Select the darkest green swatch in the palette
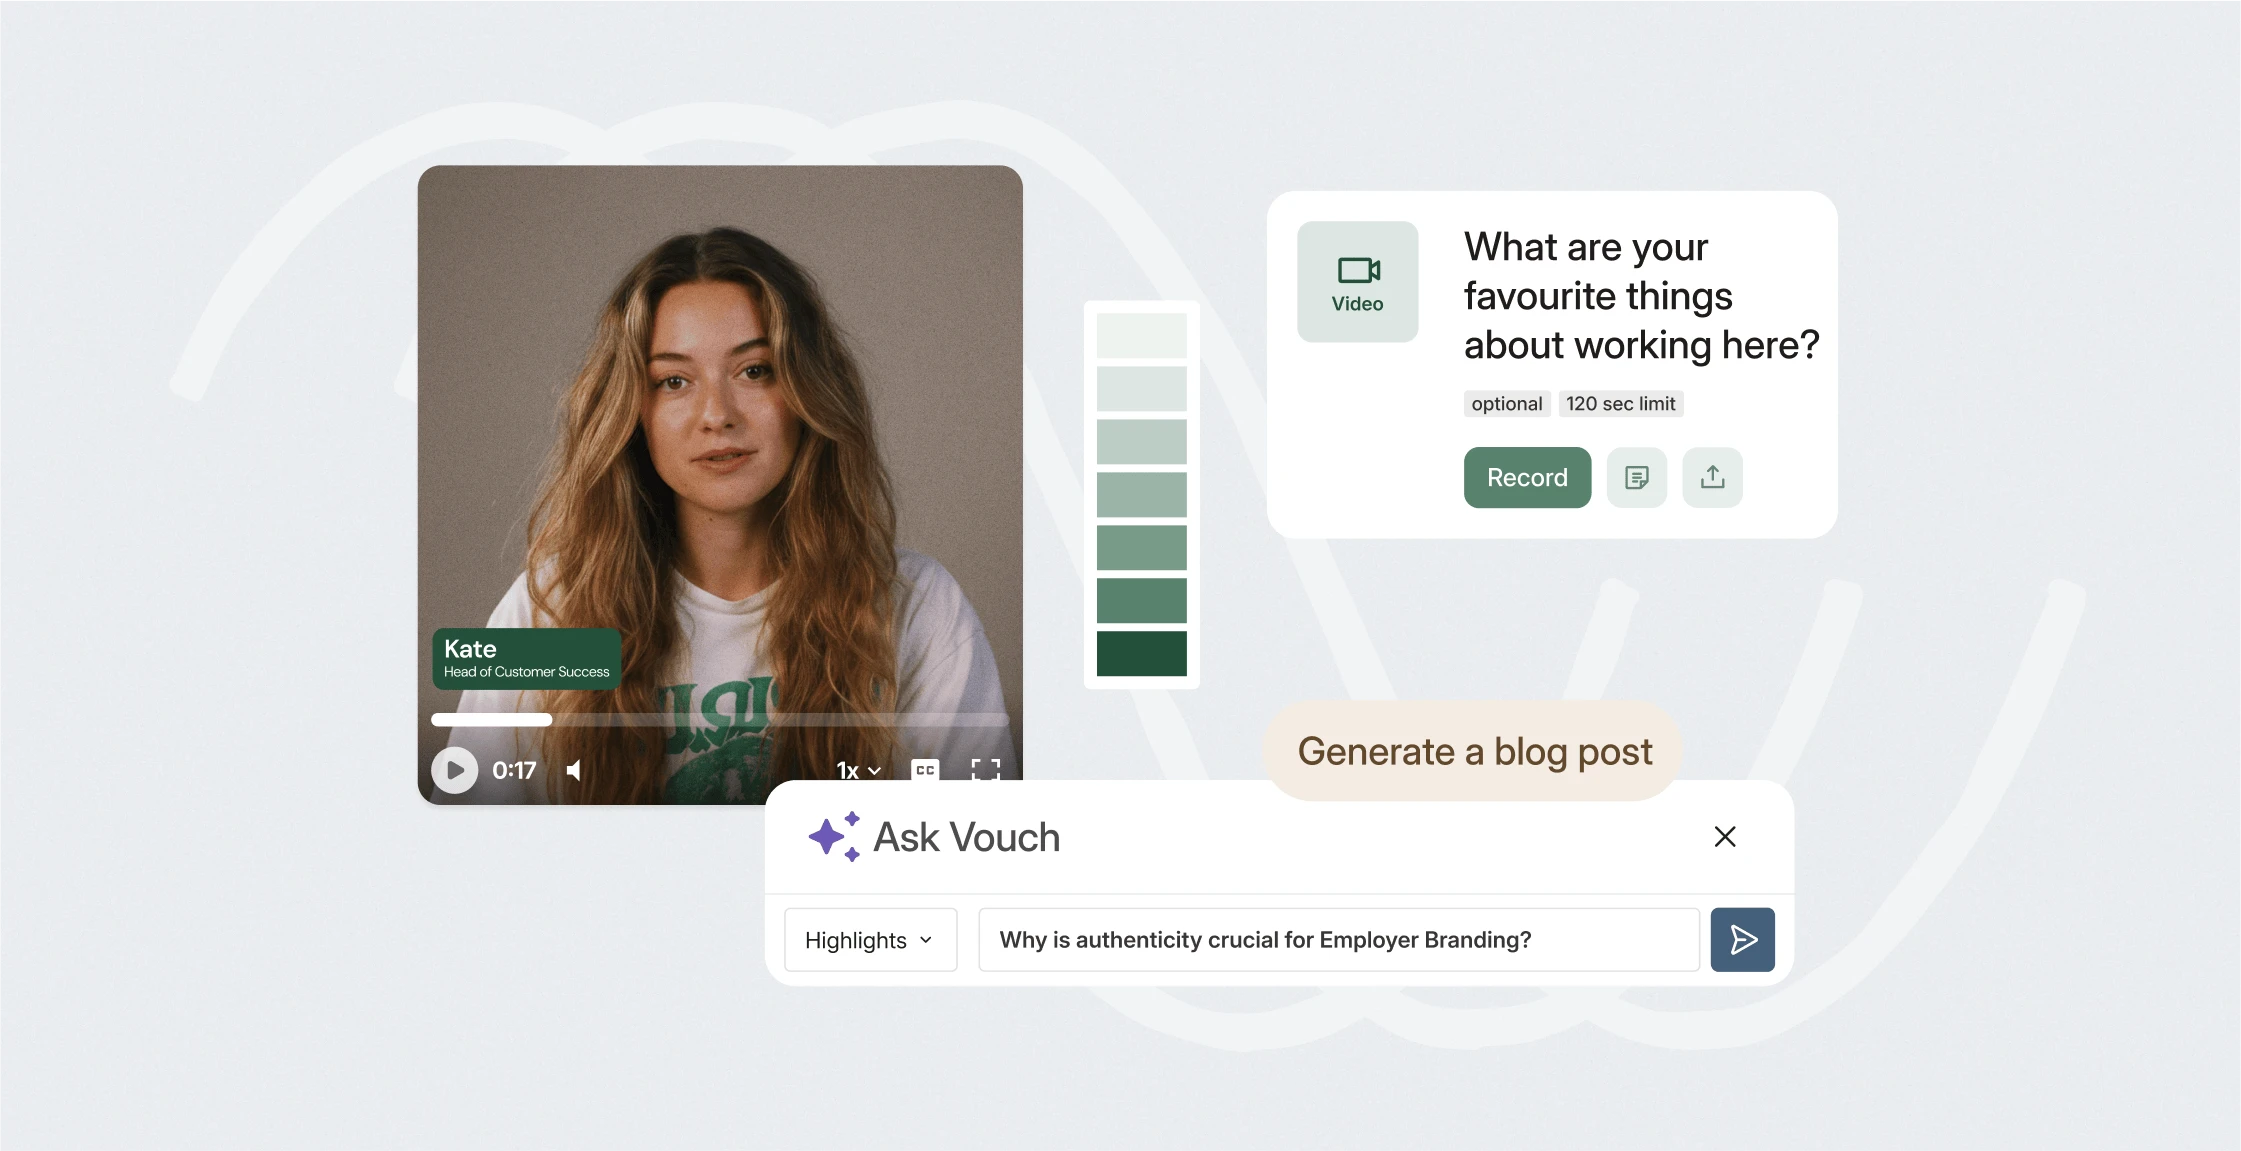This screenshot has width=2241, height=1151. [1141, 653]
